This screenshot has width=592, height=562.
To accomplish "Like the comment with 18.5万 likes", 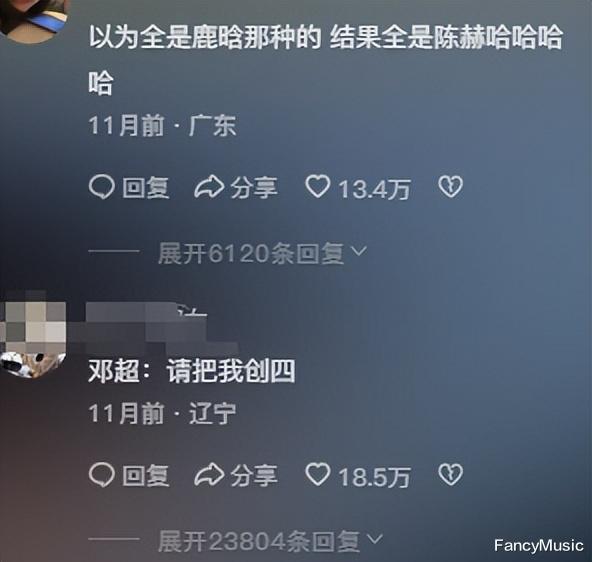I will [x=318, y=474].
